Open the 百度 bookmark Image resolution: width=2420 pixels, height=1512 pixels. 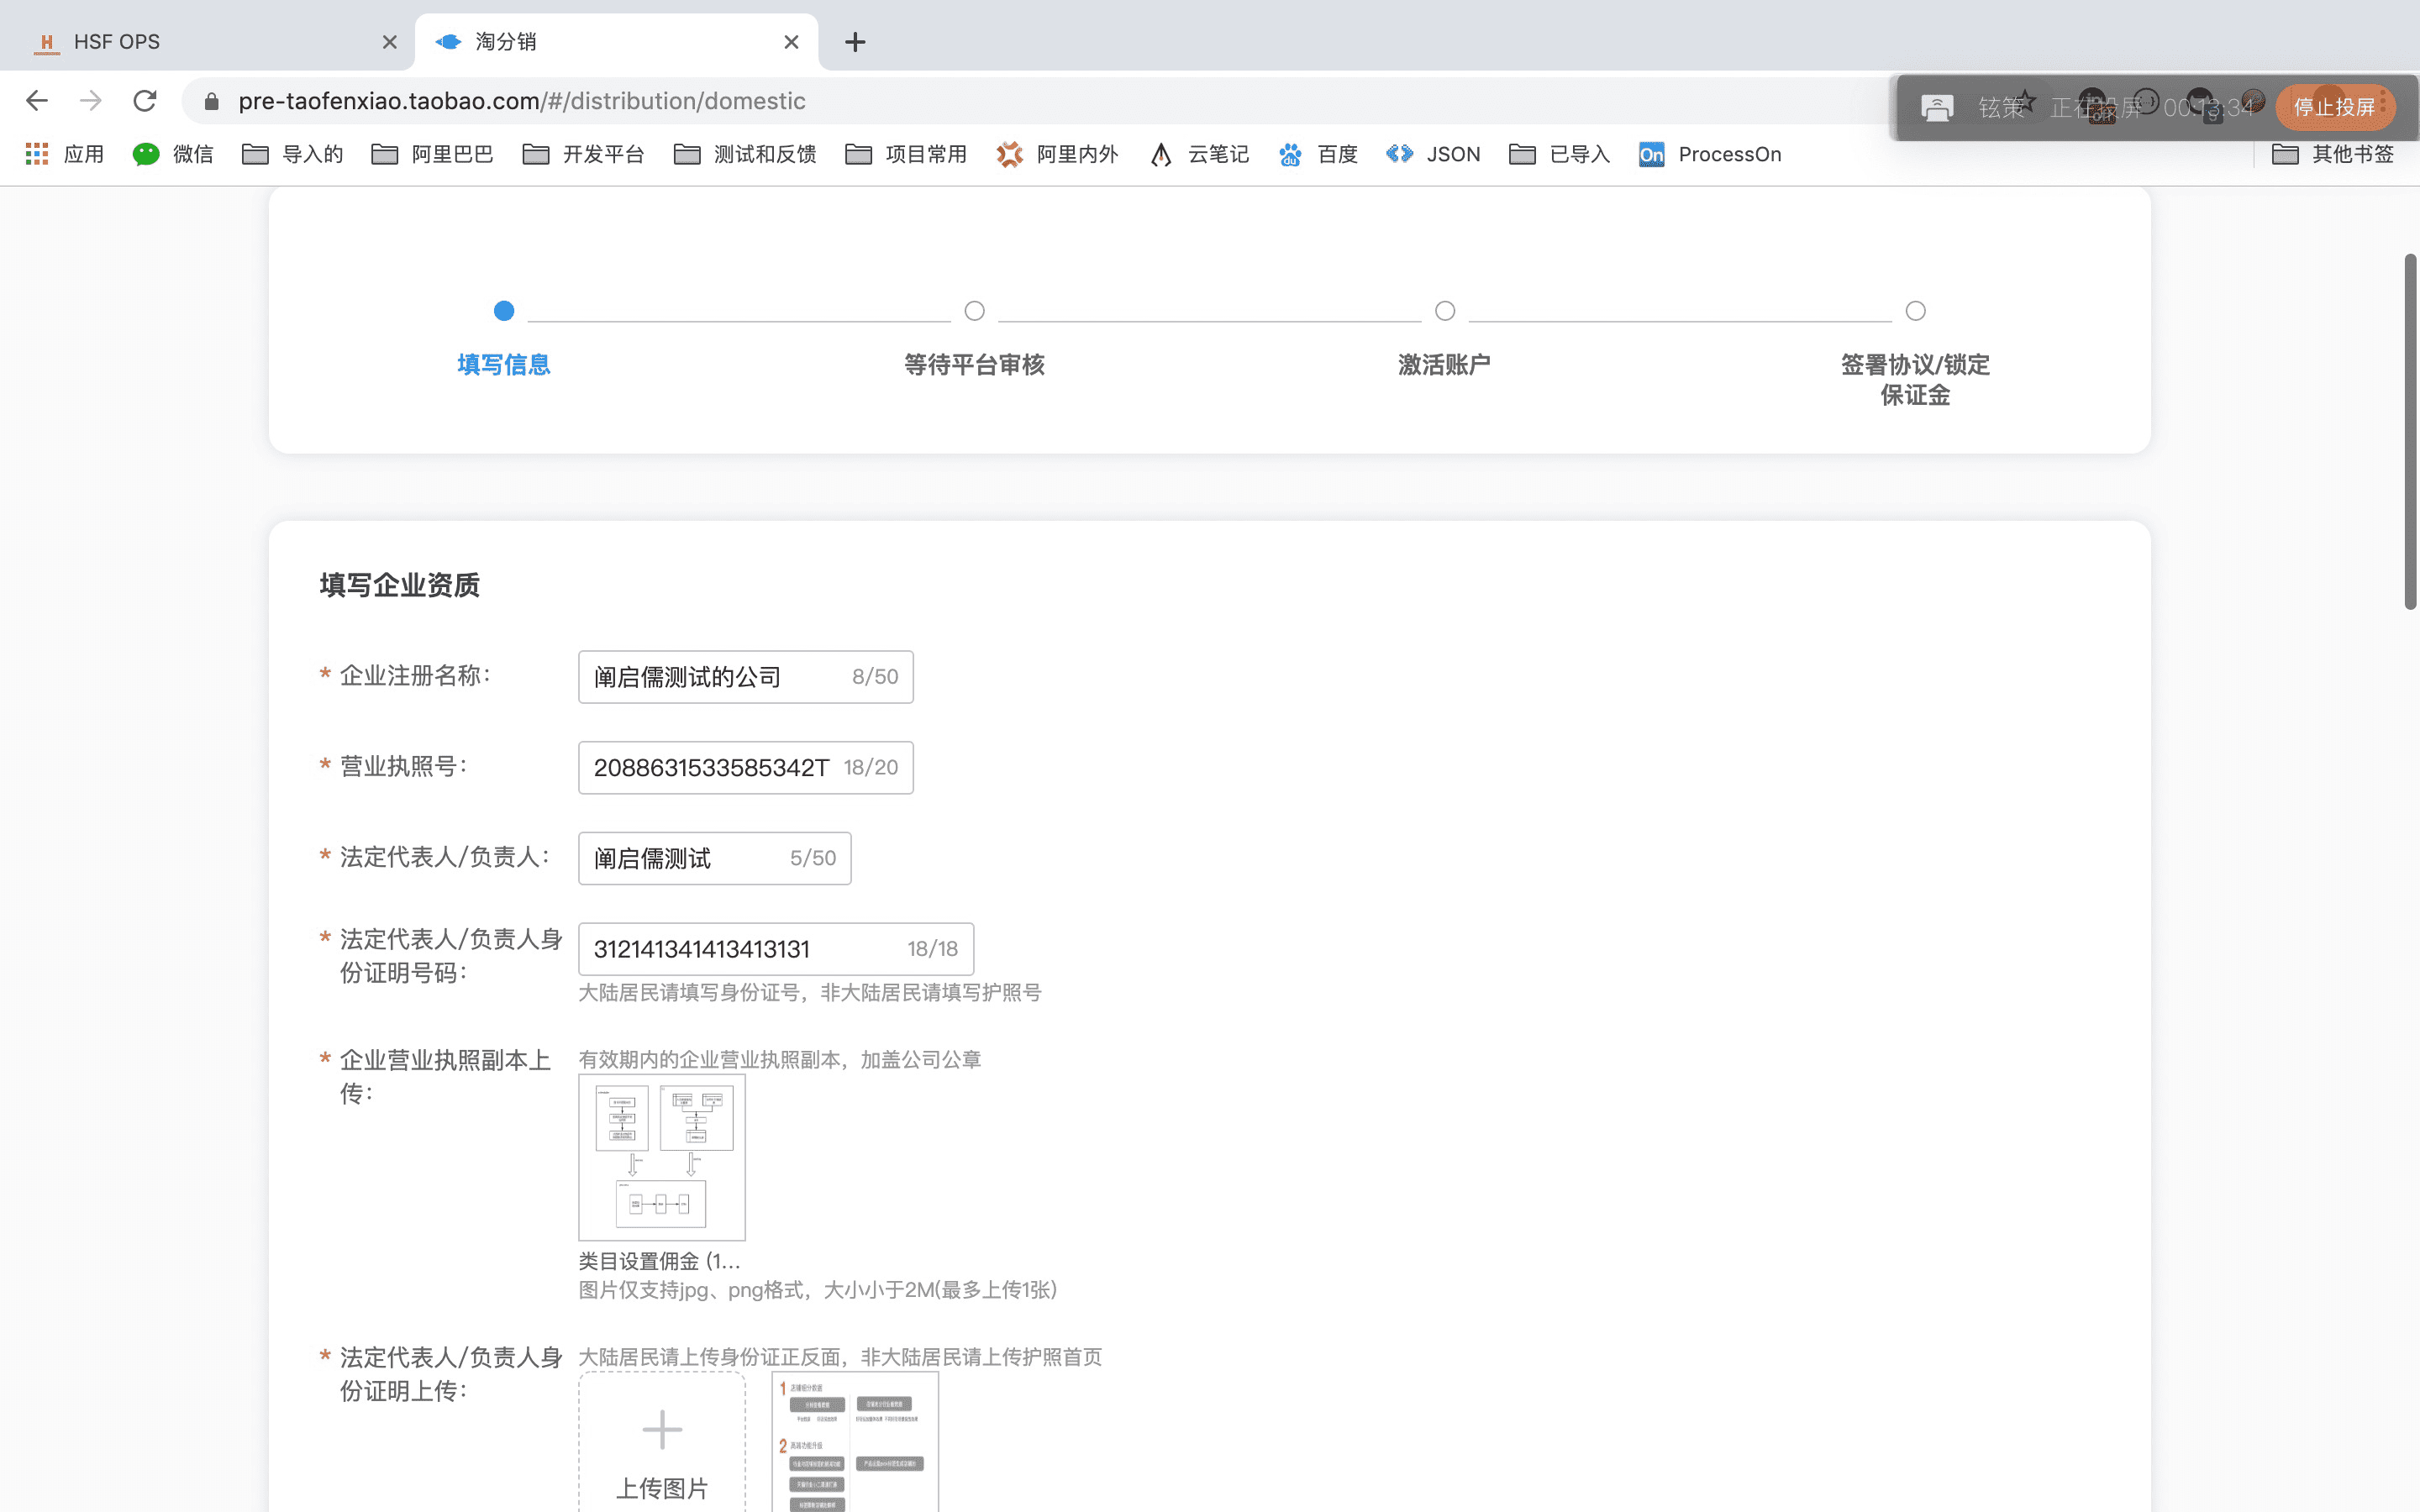(1318, 154)
